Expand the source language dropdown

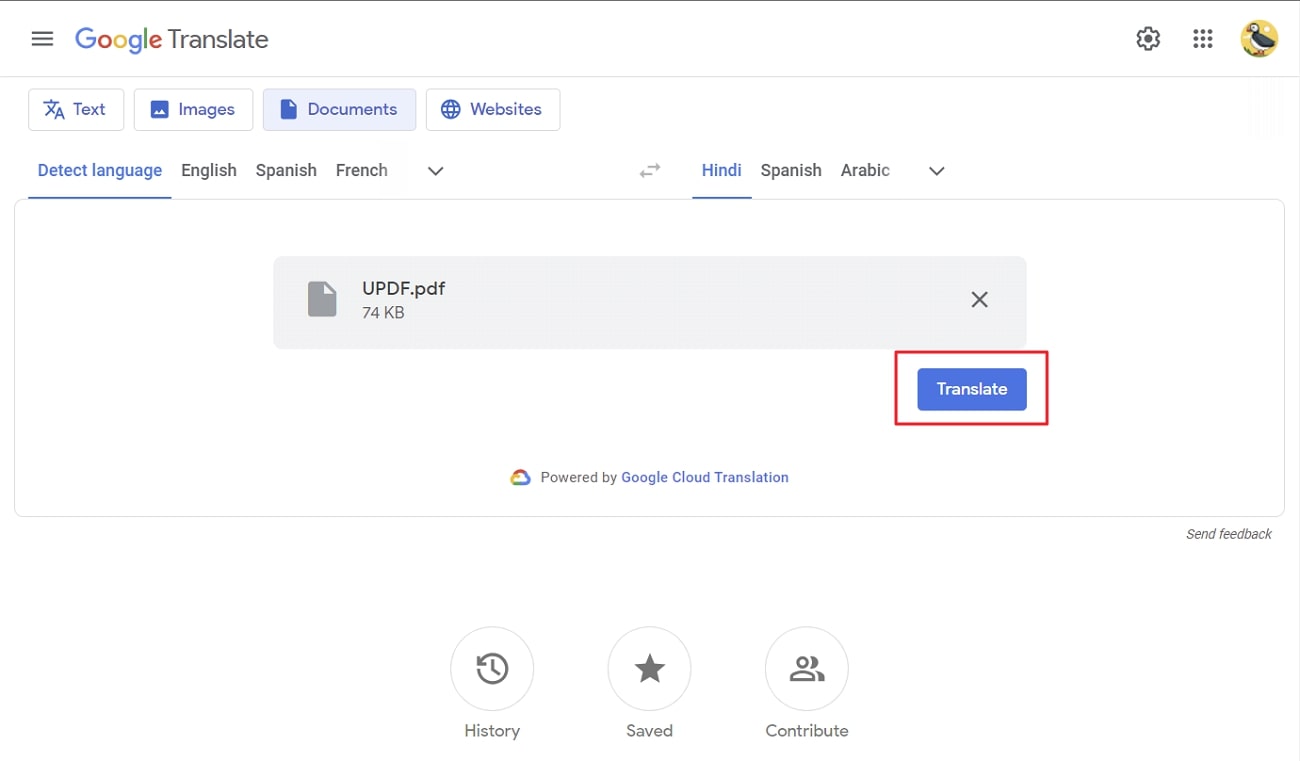click(435, 171)
